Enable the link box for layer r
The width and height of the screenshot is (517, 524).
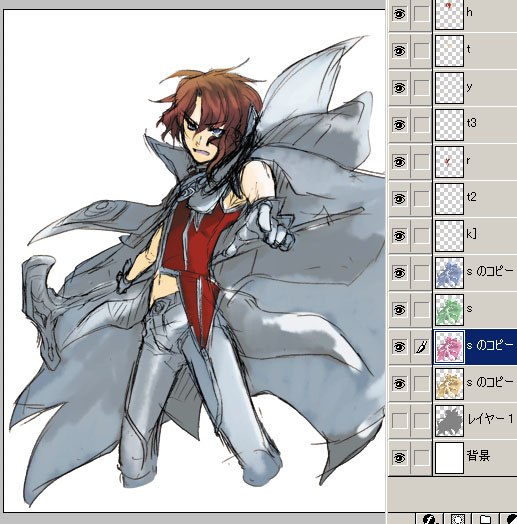pyautogui.click(x=421, y=162)
